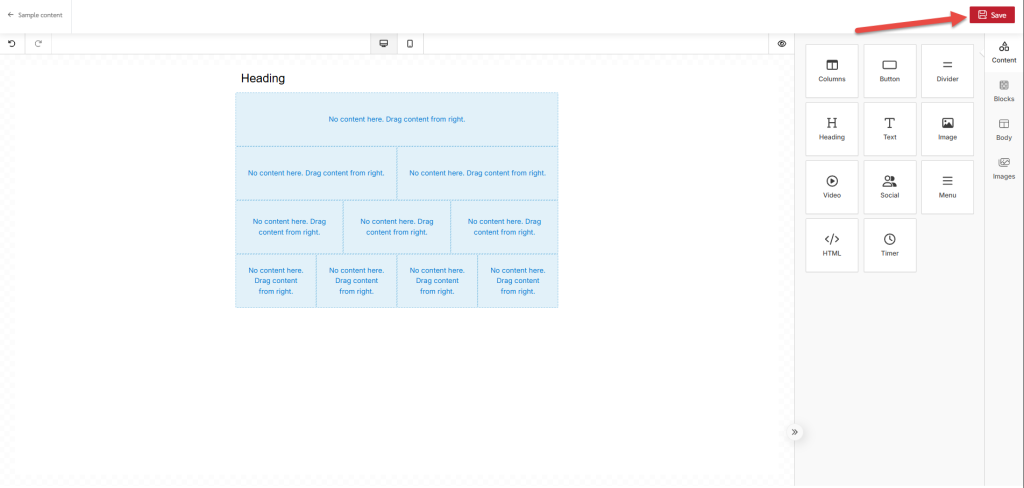Screen dimensions: 1024x488
Task: Select the Text content block
Action: 889,129
